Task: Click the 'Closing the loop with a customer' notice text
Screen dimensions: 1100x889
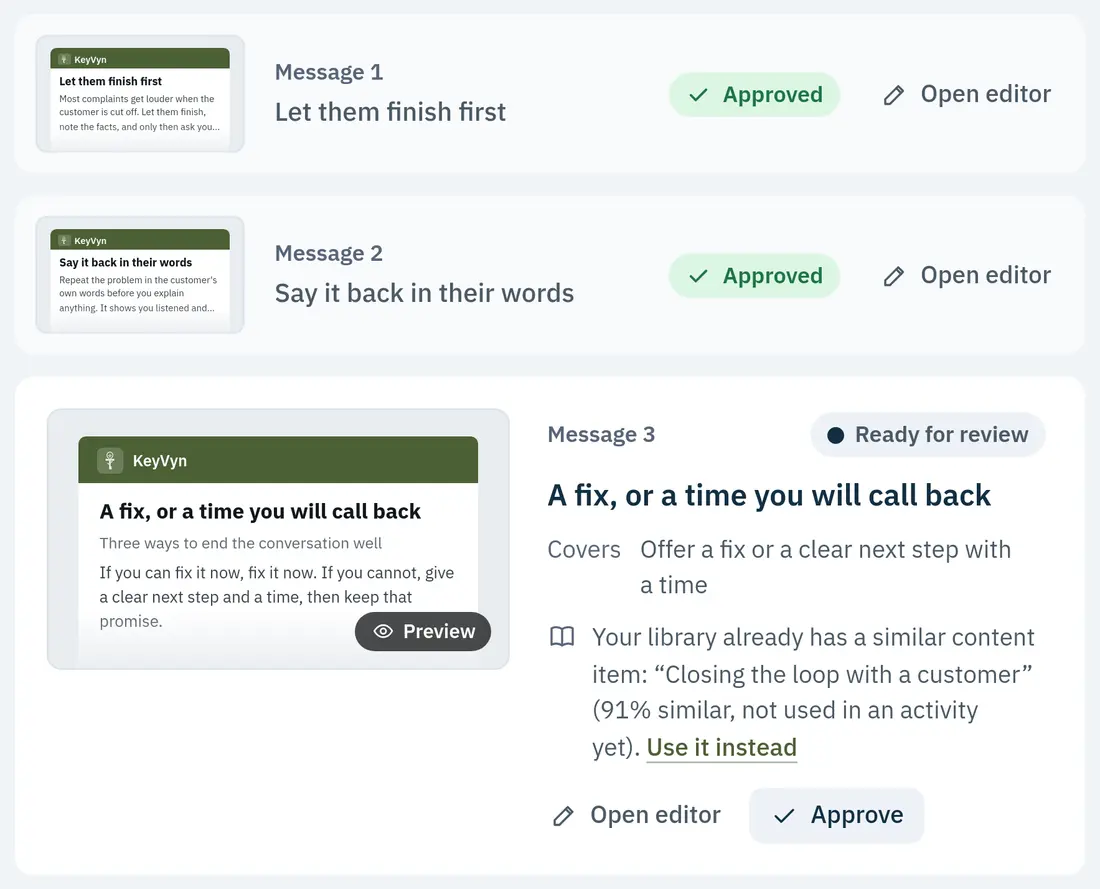Action: [x=843, y=674]
